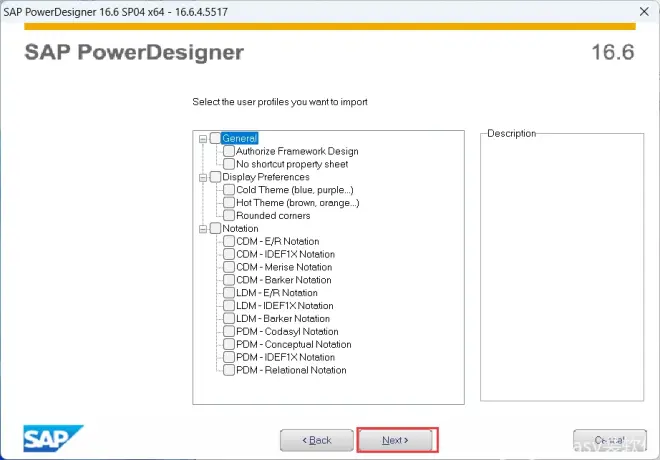Tick the Rounded corners checkbox
660x460 pixels.
229,215
